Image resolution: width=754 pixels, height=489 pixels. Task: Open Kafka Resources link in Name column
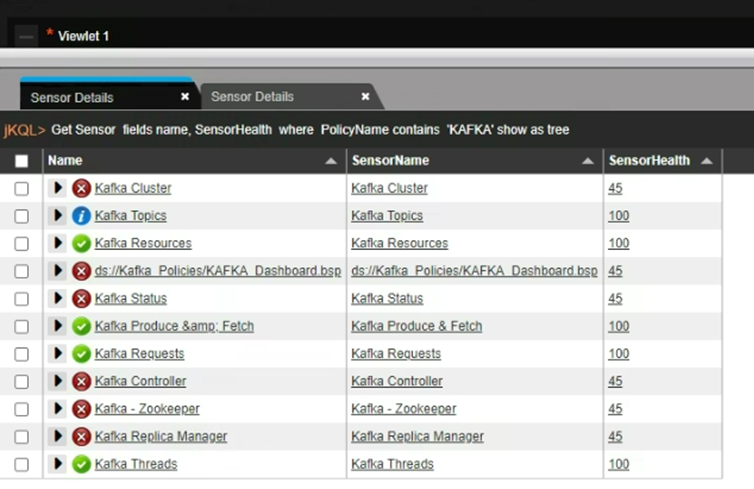click(x=143, y=243)
